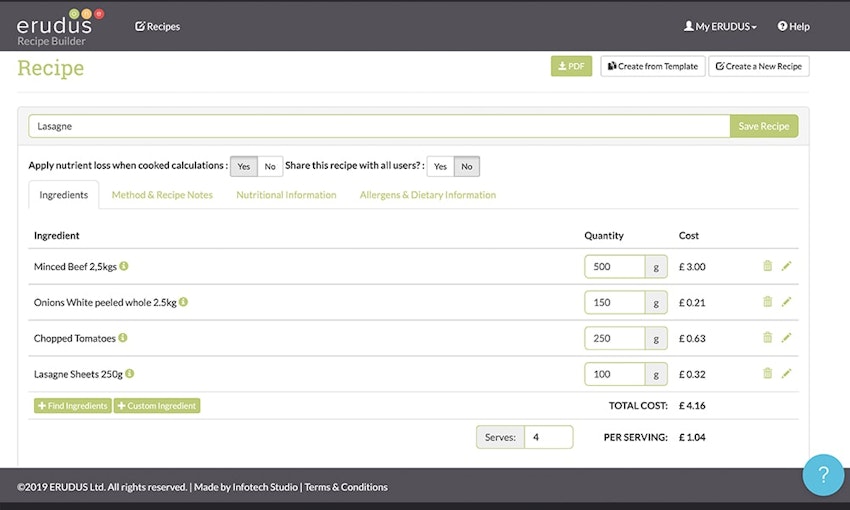The image size is (850, 510).
Task: Click the Chopped Tomatoes quantity field
Action: pos(615,338)
